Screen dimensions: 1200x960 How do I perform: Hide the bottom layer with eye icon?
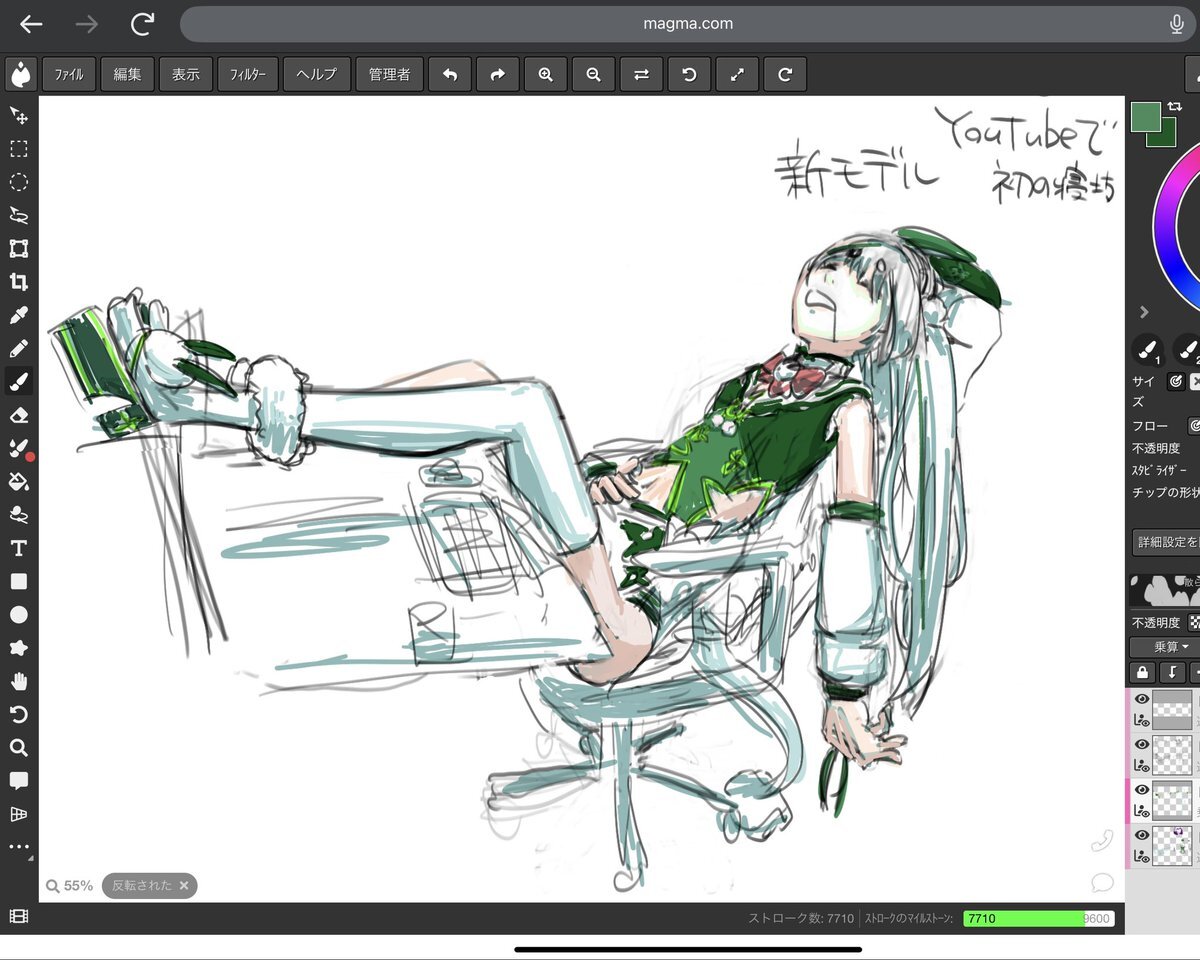[1141, 834]
